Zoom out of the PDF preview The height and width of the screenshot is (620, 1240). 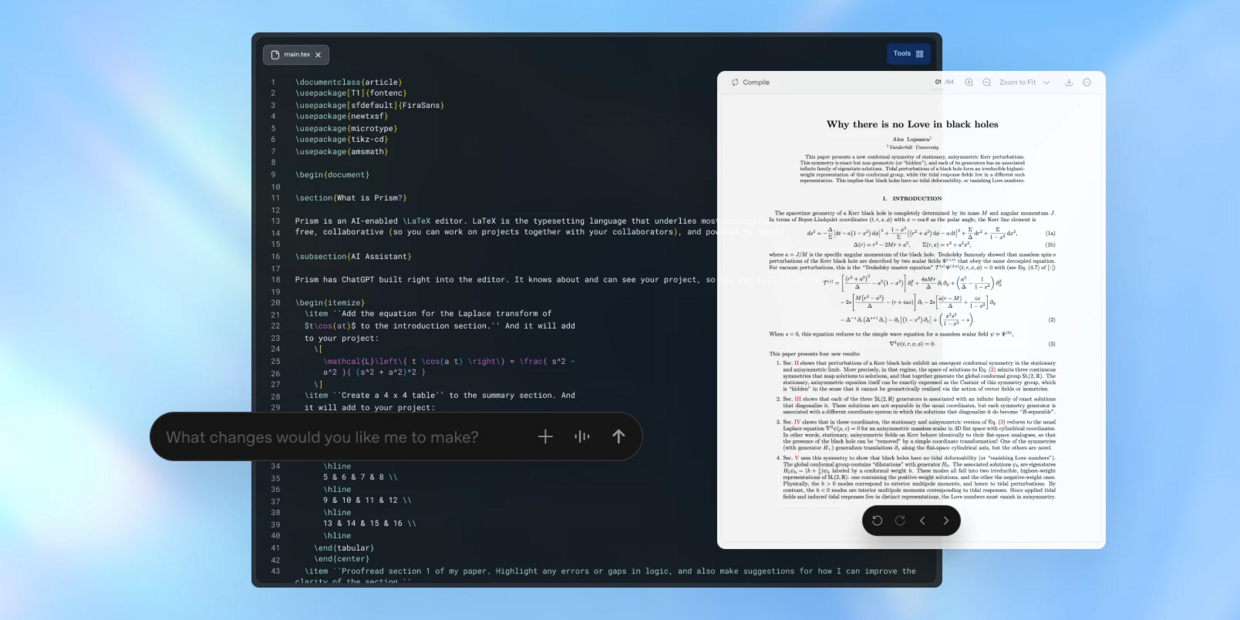[987, 82]
